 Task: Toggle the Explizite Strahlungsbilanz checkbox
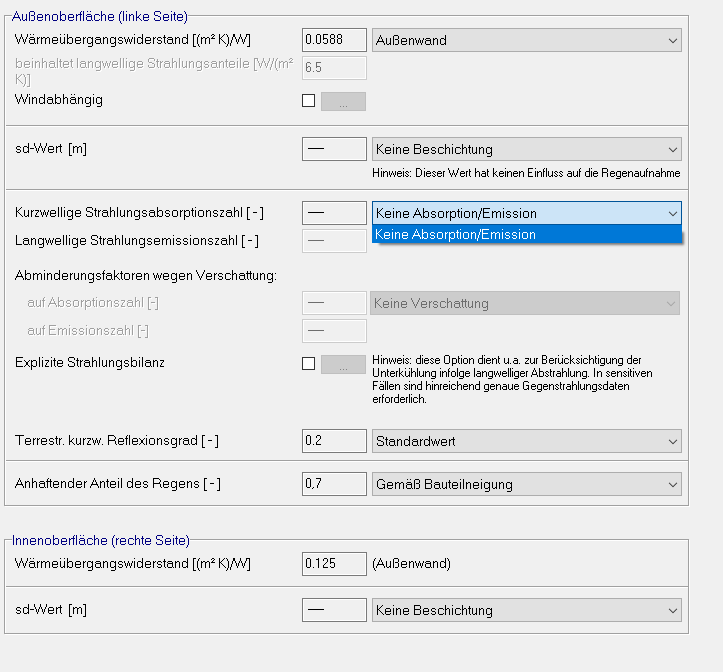pyautogui.click(x=308, y=363)
